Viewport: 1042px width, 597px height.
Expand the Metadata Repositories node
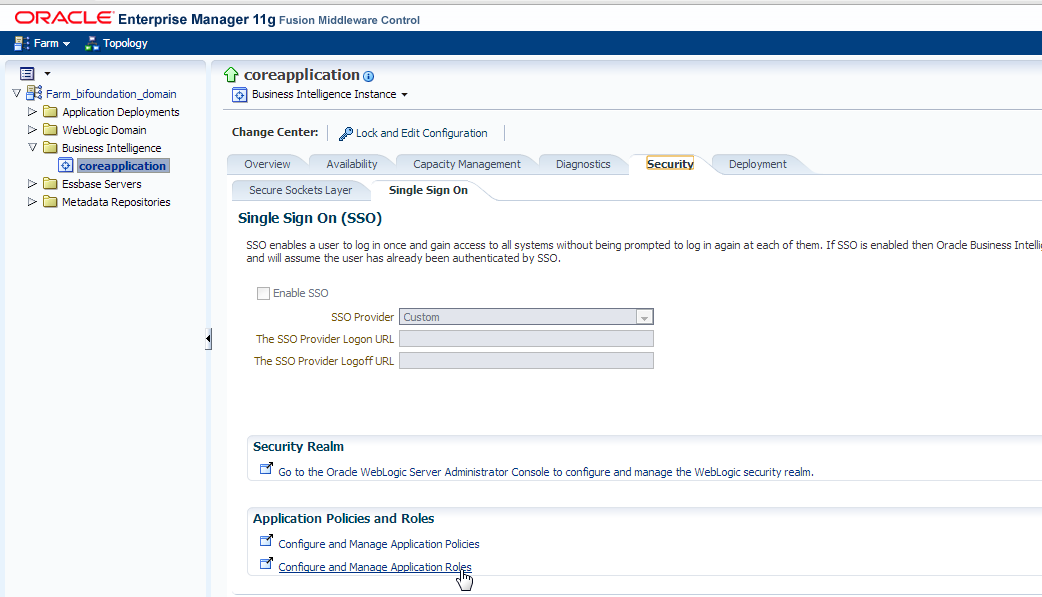click(32, 201)
